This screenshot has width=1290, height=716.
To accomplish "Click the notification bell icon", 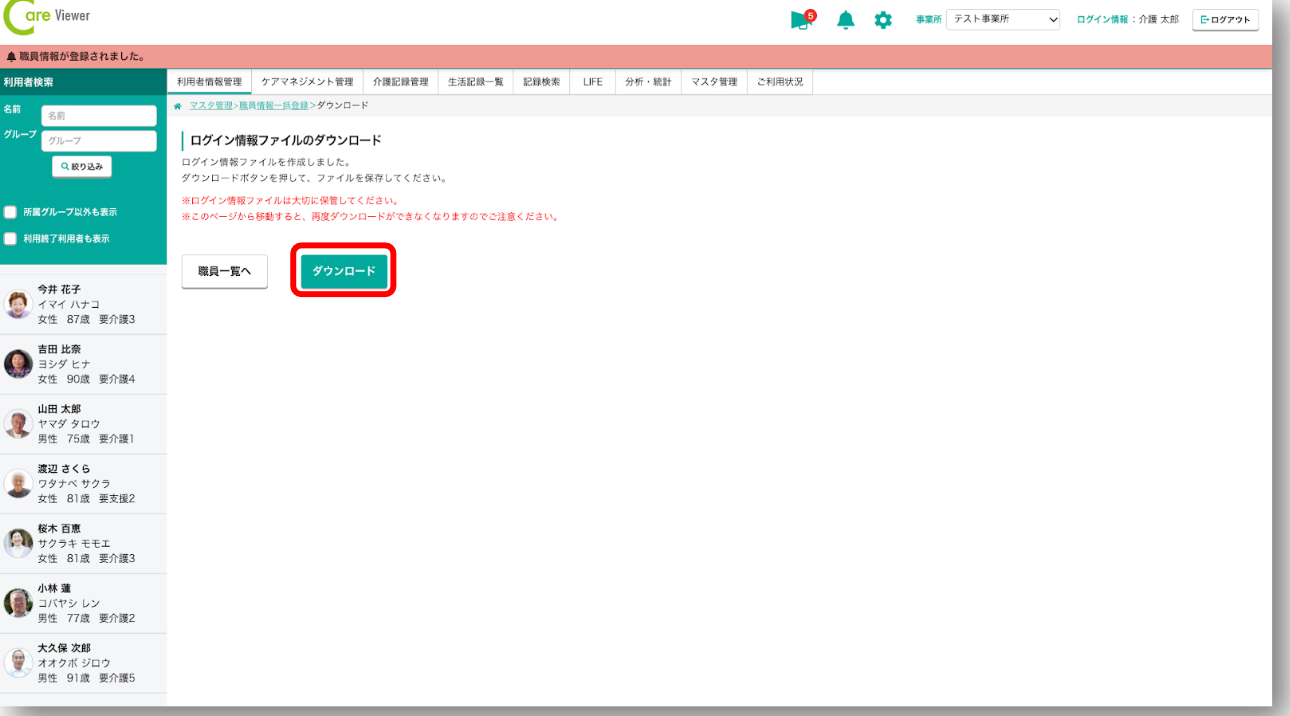I will click(846, 20).
